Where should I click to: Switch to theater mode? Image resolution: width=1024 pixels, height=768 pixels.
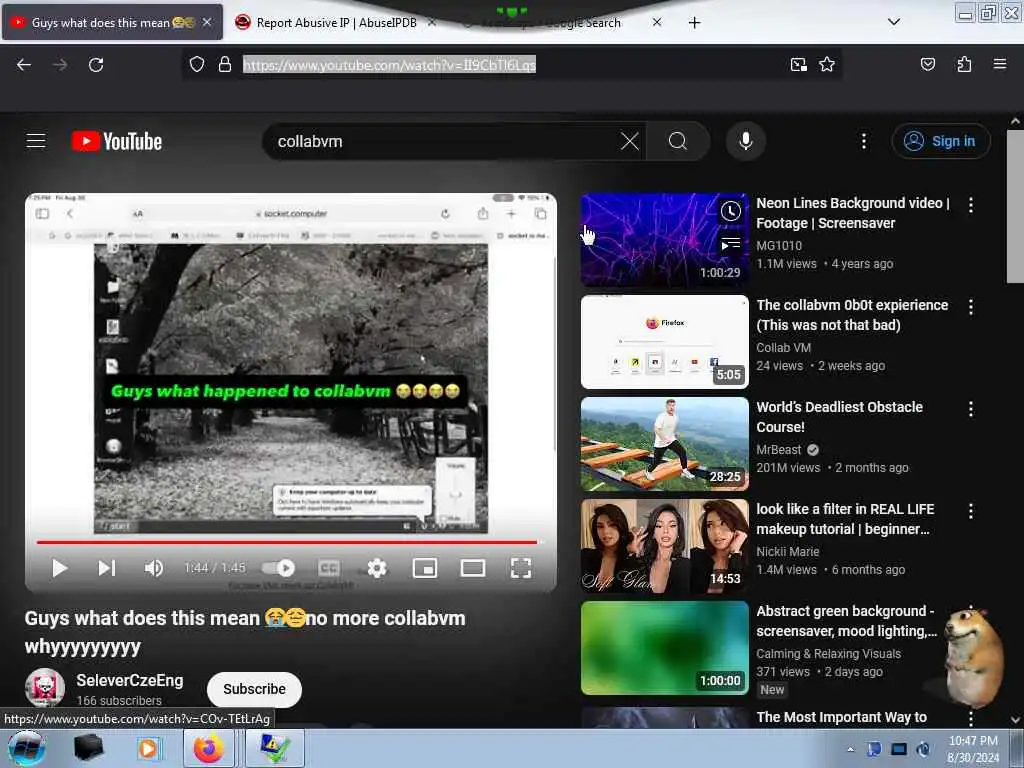click(473, 568)
